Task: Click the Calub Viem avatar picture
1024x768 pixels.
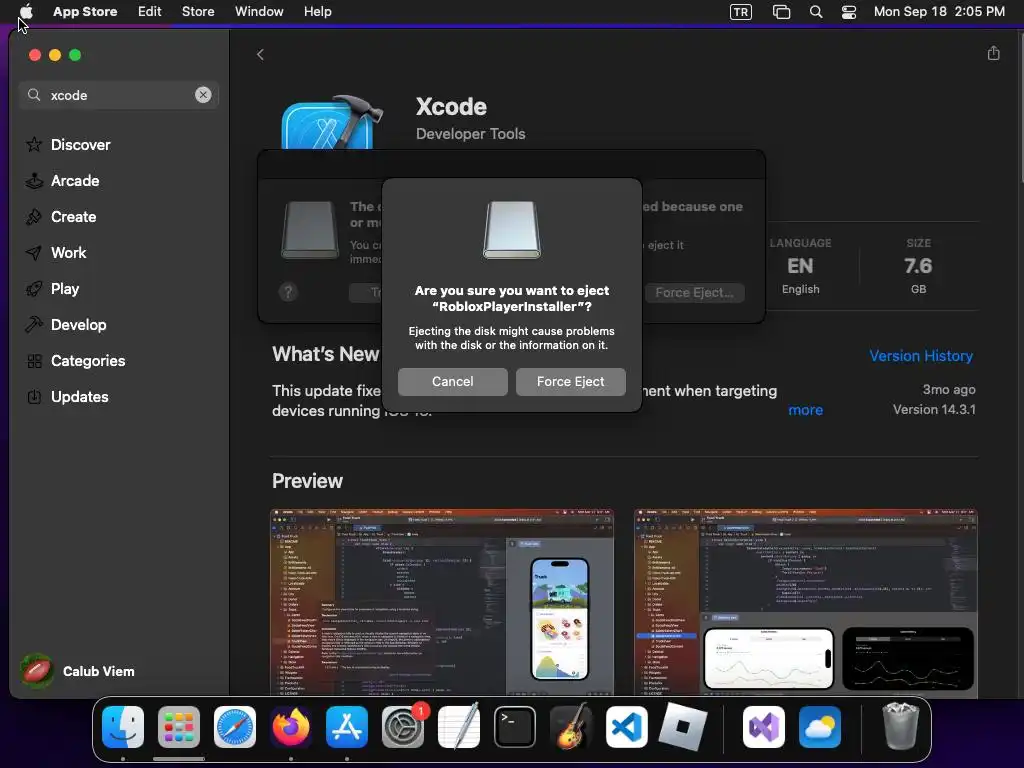Action: pyautogui.click(x=37, y=671)
